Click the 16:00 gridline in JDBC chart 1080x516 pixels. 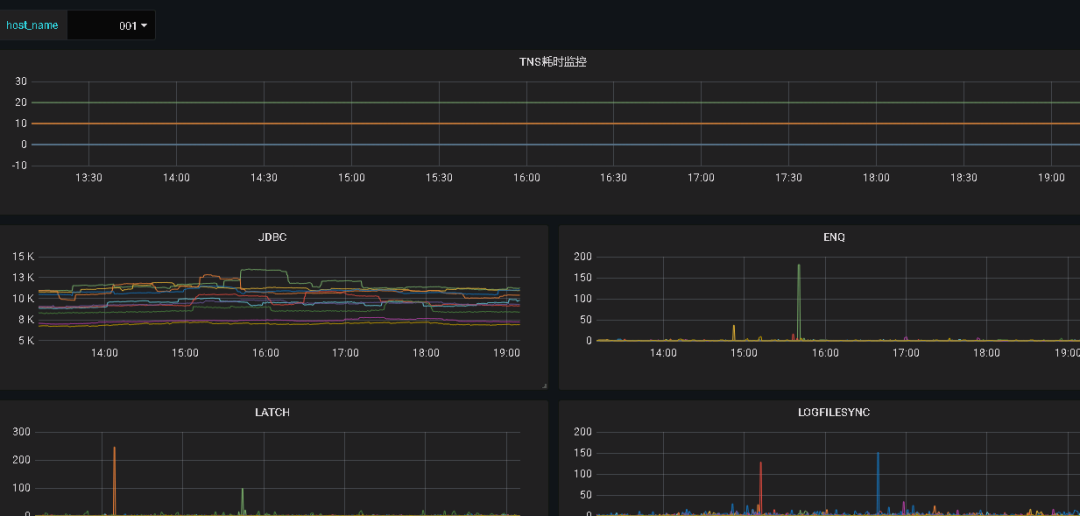pyautogui.click(x=265, y=298)
